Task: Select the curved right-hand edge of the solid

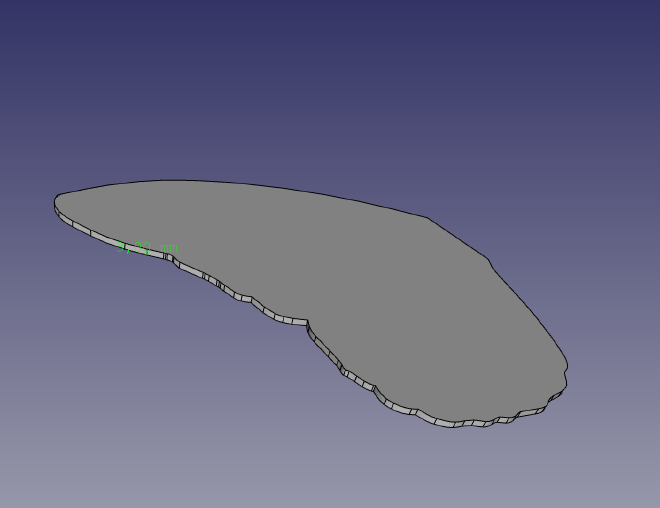Action: tap(532, 311)
